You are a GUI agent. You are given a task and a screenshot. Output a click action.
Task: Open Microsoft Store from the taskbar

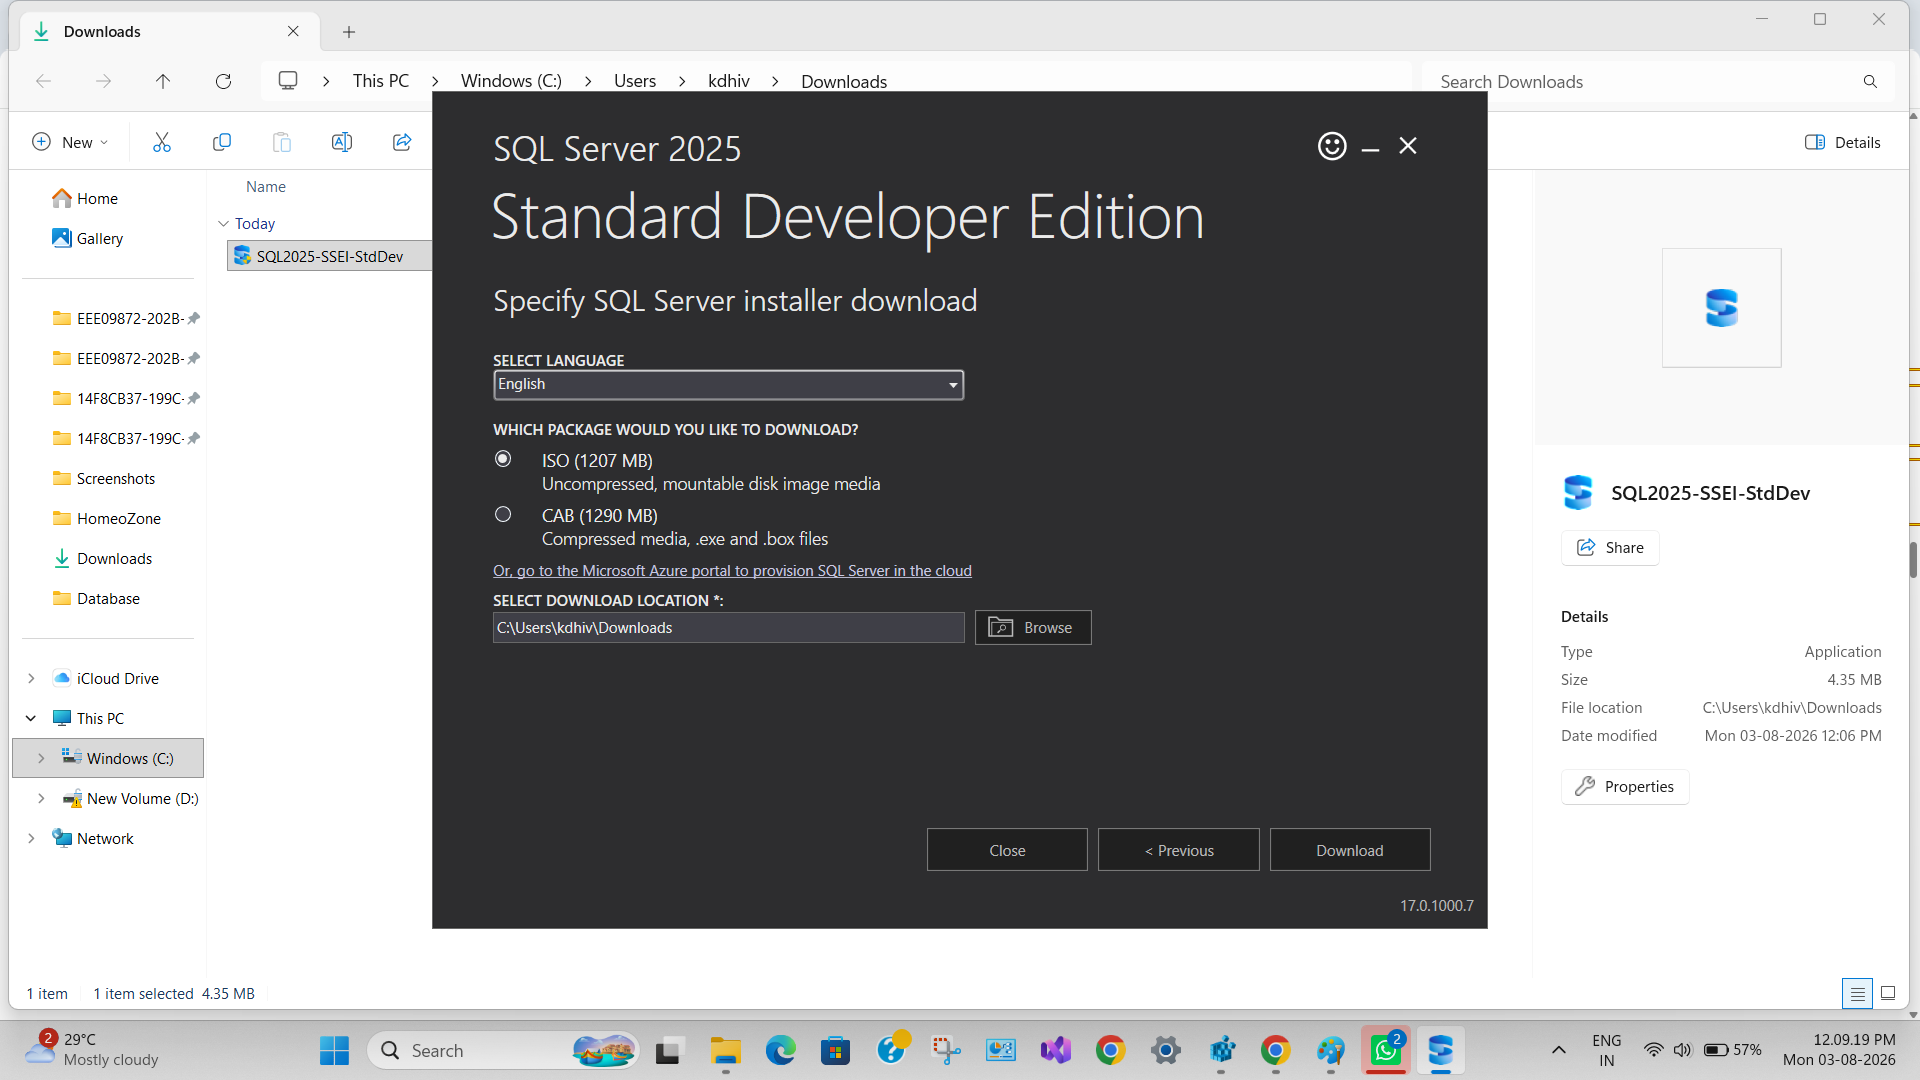pyautogui.click(x=835, y=1050)
